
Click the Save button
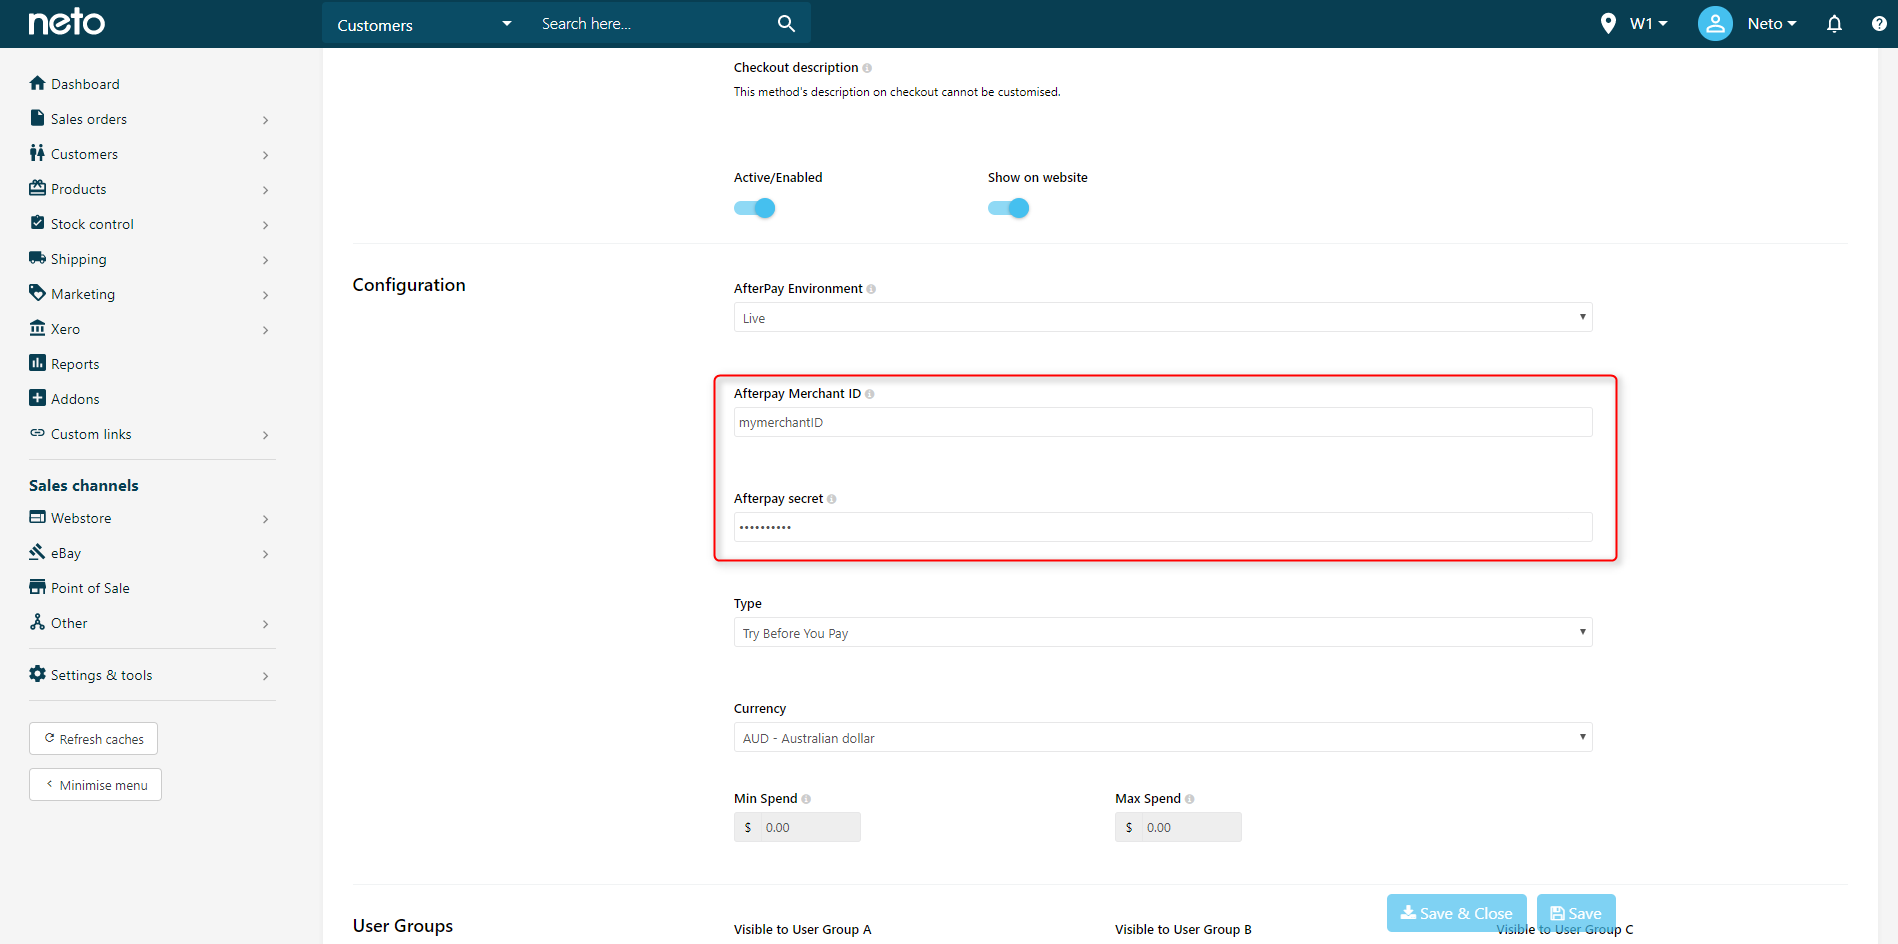(1576, 913)
